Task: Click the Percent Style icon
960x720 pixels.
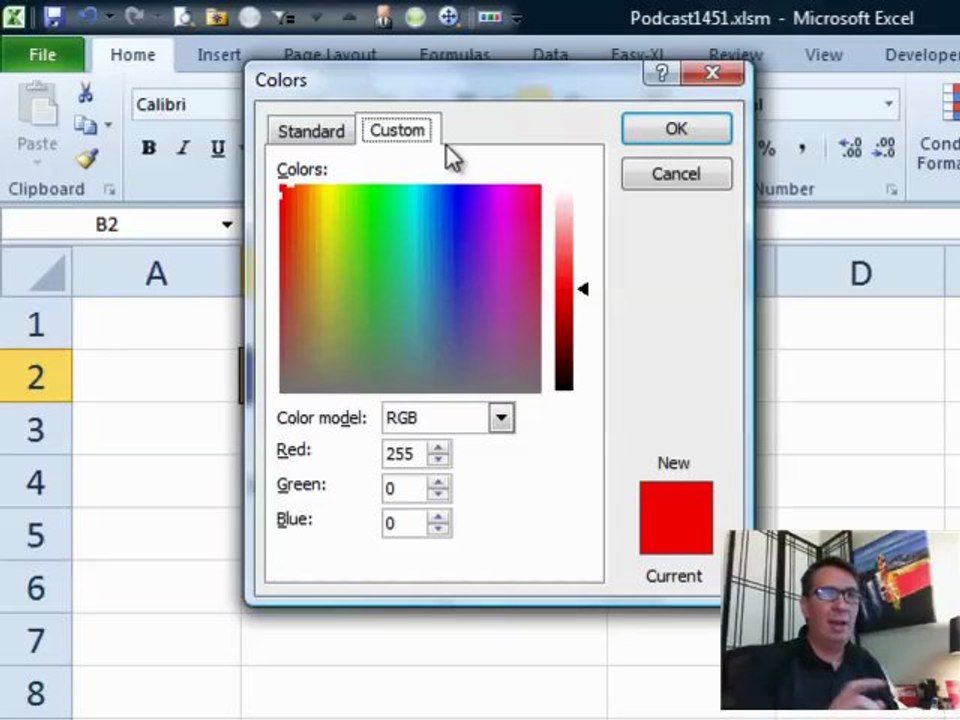Action: [x=767, y=148]
